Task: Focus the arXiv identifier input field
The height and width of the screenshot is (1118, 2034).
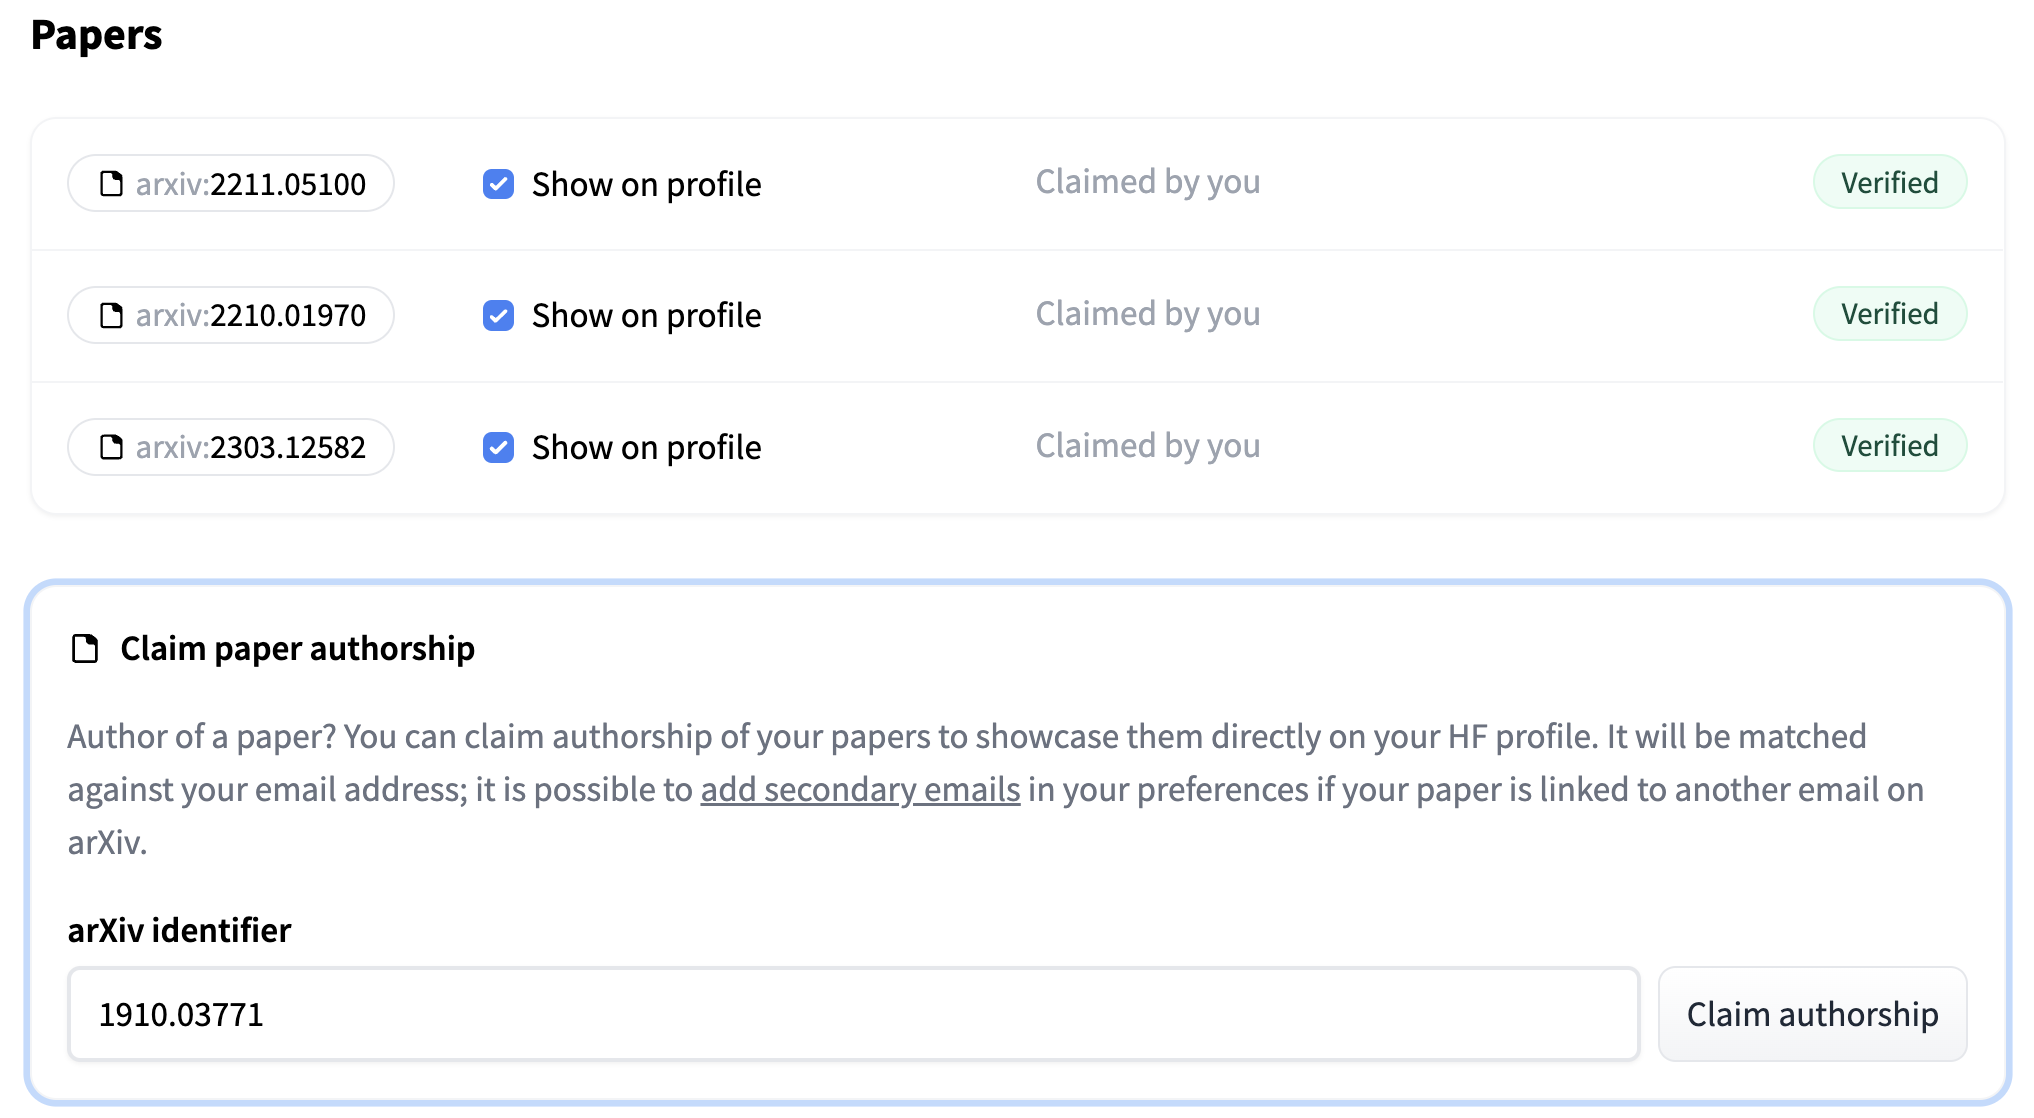Action: pyautogui.click(x=852, y=1014)
